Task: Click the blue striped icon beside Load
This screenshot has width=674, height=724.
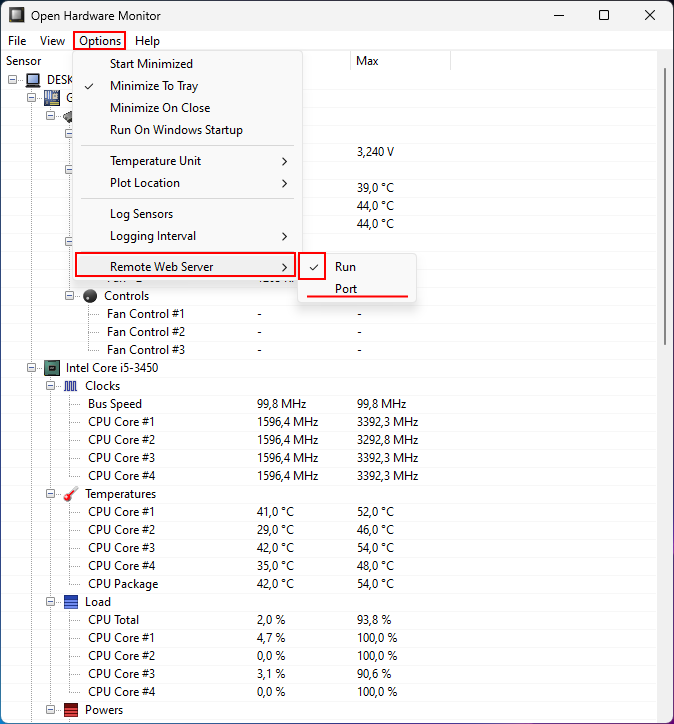Action: 71,602
